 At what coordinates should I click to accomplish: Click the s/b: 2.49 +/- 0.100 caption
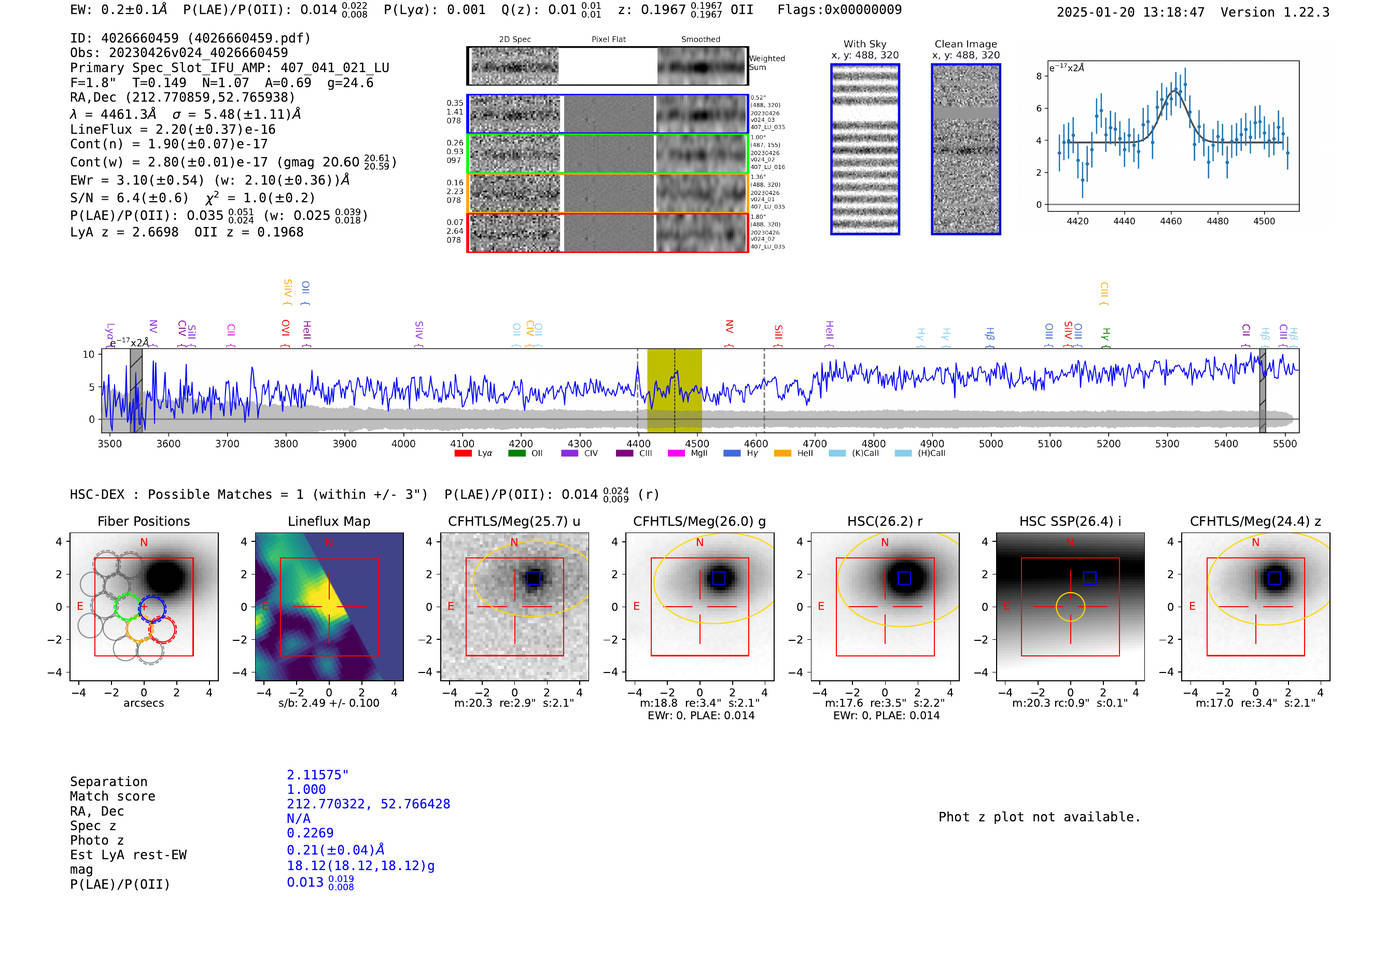329,703
